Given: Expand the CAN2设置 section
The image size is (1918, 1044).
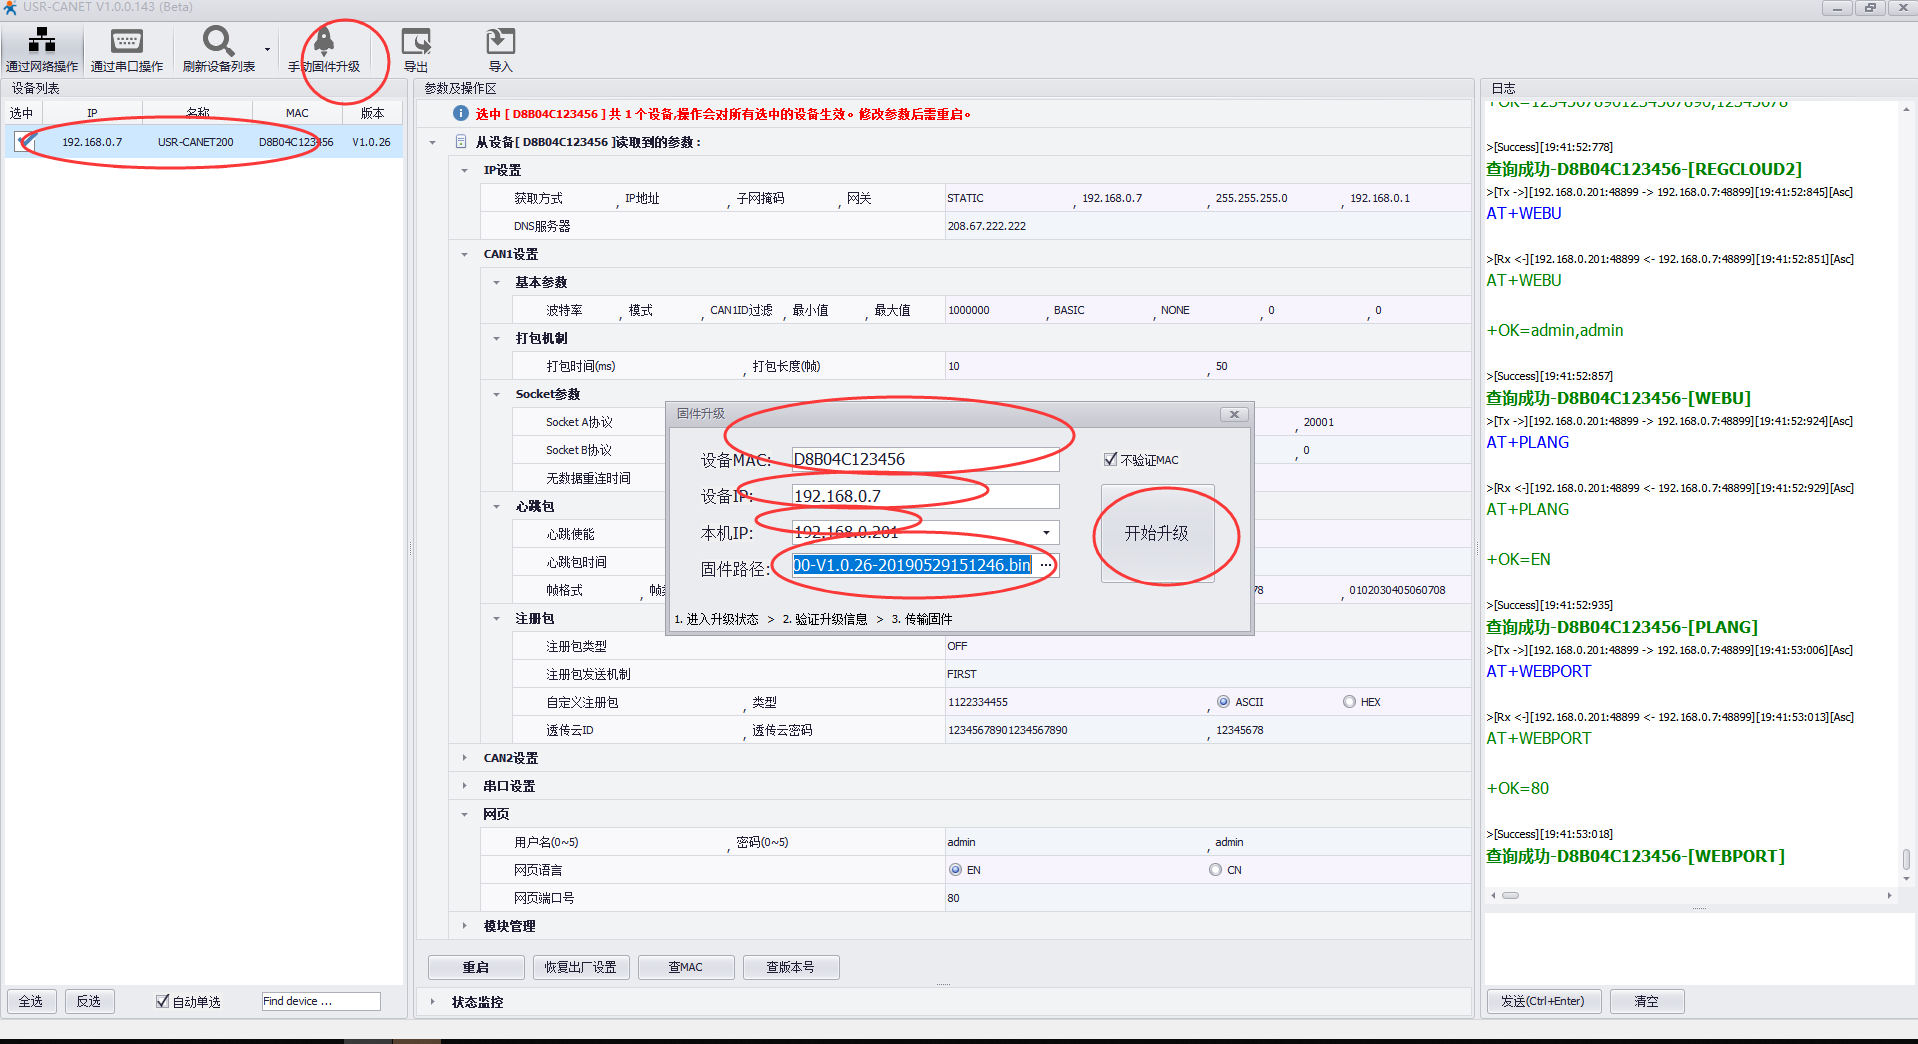Looking at the screenshot, I should [x=465, y=758].
